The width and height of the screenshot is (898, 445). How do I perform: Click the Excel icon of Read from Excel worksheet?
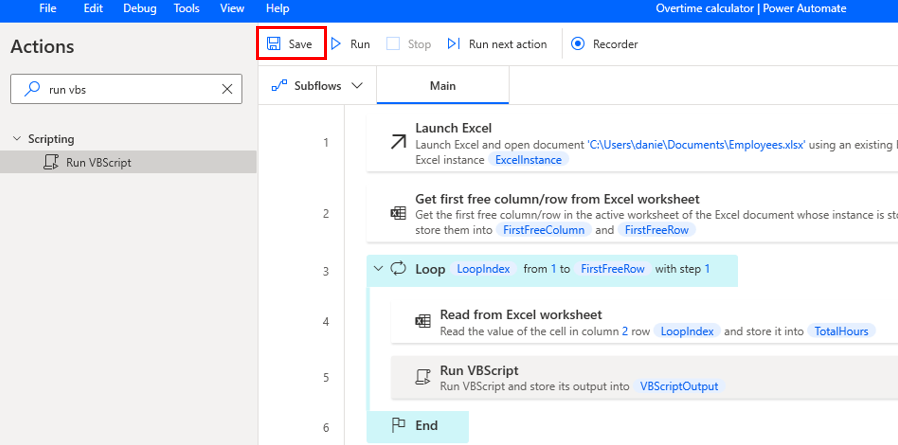point(423,321)
